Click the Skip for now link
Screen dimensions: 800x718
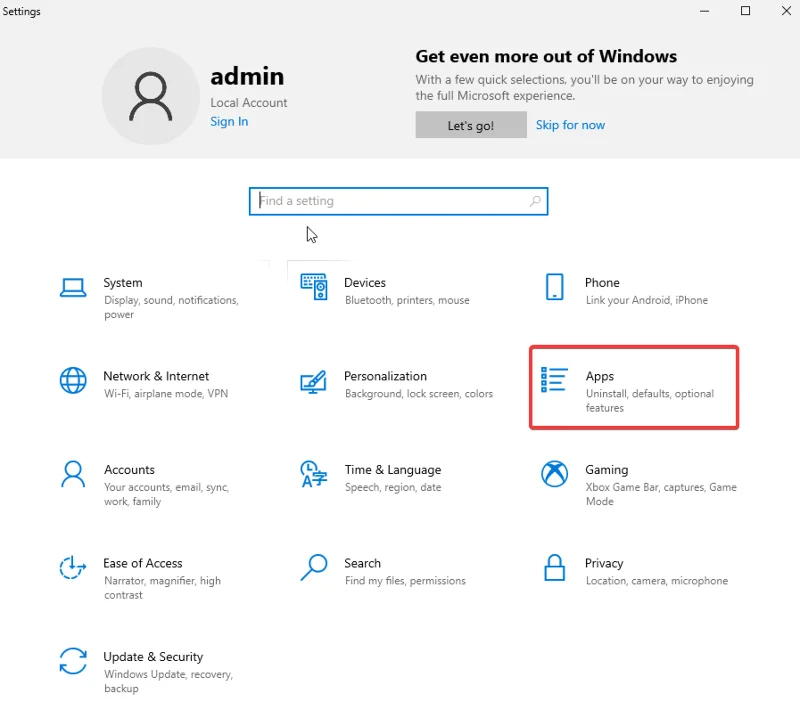pos(570,125)
